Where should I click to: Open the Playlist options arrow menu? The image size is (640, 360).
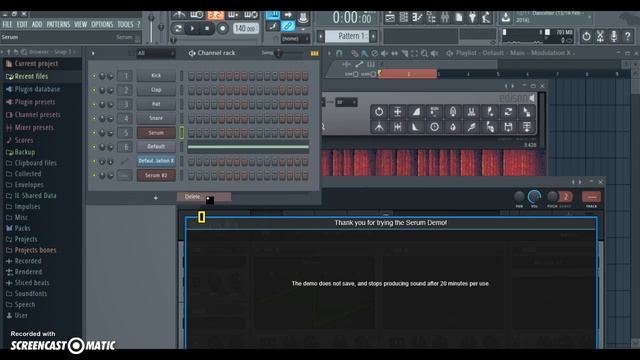pos(329,53)
